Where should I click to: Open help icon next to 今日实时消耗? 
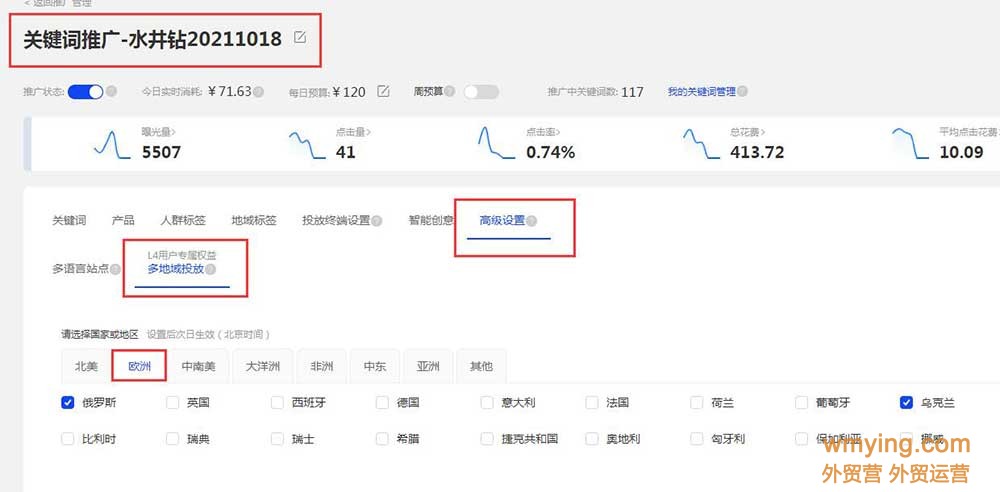coord(258,92)
